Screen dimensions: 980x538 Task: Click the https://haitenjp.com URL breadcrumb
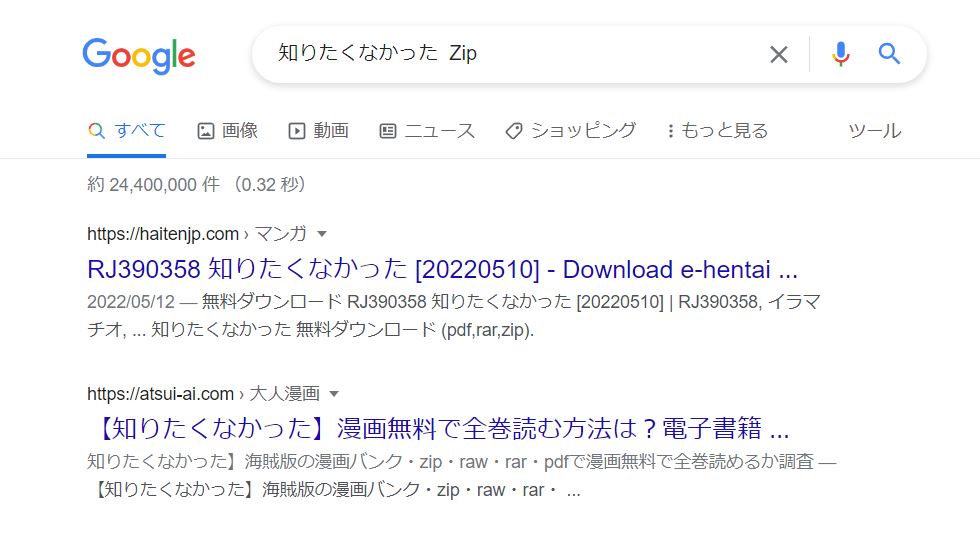(x=163, y=234)
